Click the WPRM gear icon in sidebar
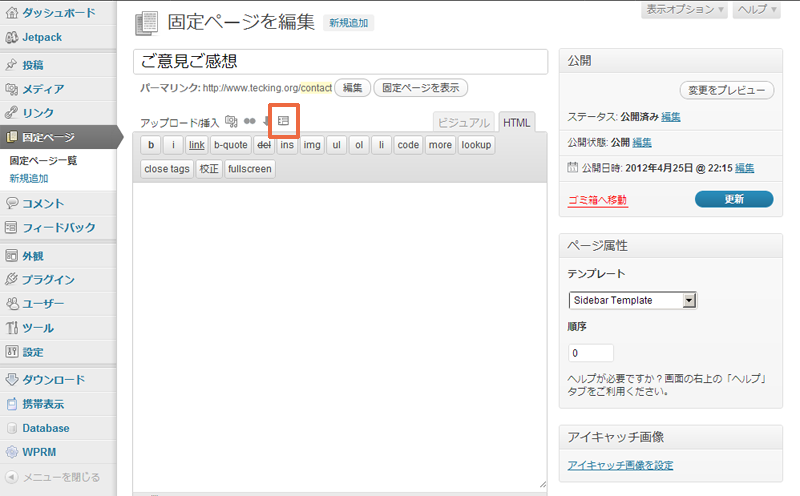The height and width of the screenshot is (496, 800). click(x=11, y=452)
